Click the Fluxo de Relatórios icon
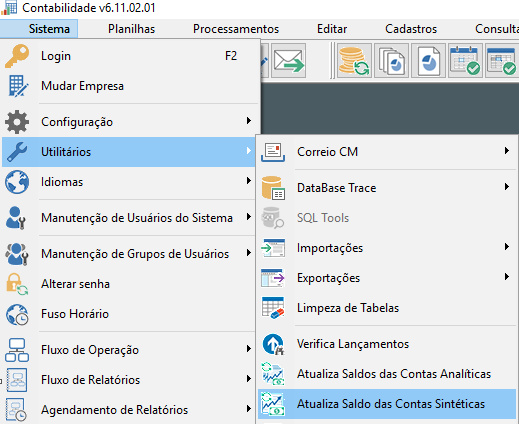Screen dimensions: 519x424 [x=17, y=380]
